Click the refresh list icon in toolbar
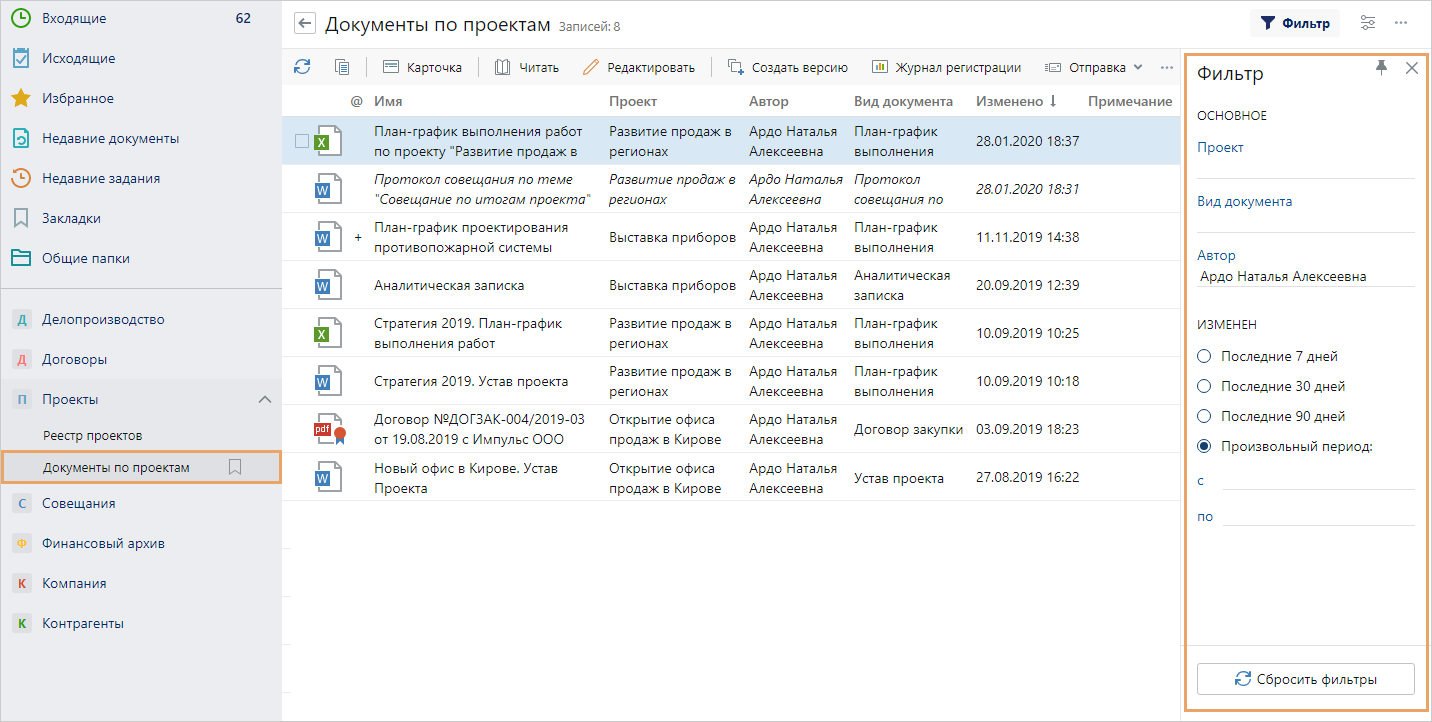 tap(302, 67)
